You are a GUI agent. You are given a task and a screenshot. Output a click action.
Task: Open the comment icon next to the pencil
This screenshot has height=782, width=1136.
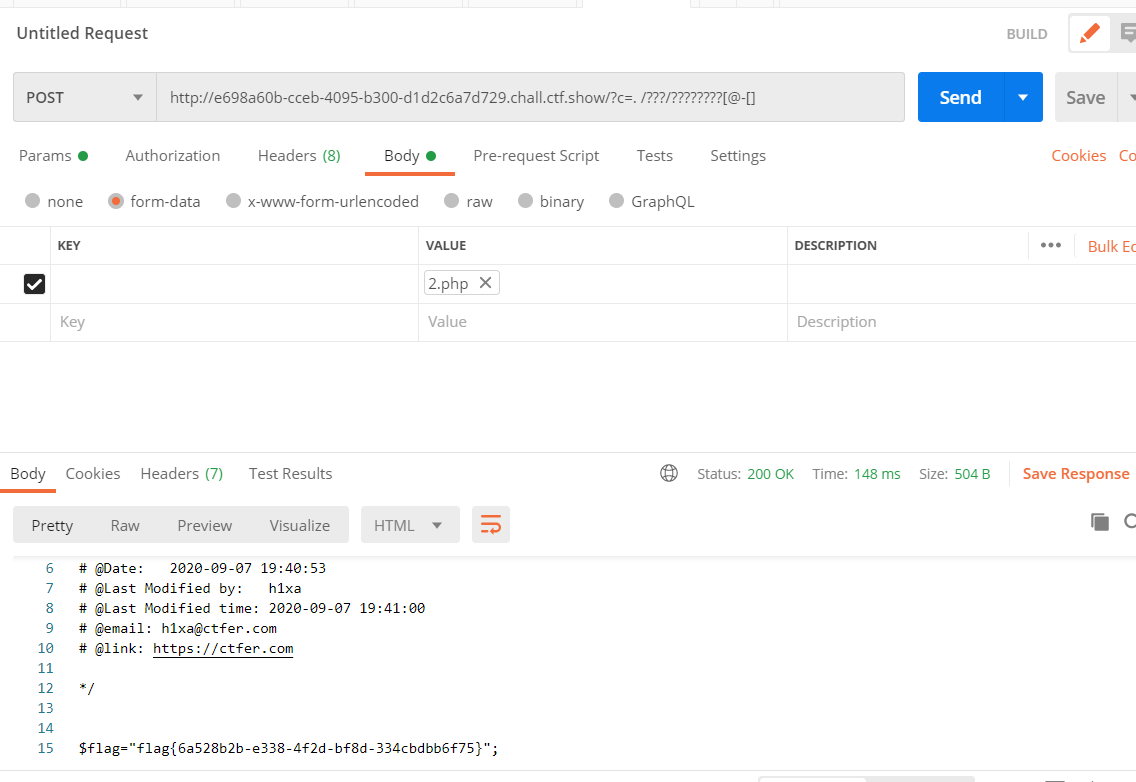(1127, 33)
